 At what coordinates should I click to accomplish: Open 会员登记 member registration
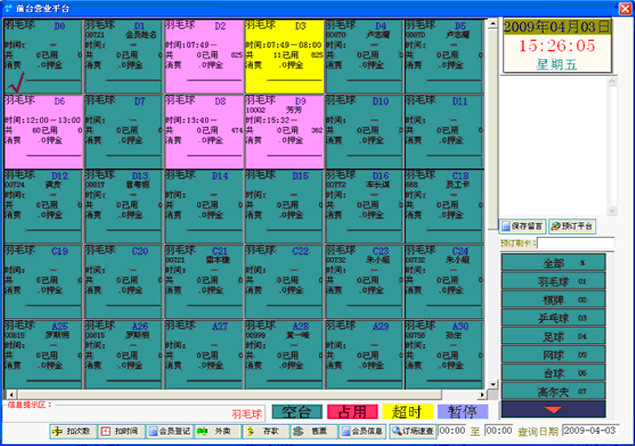169,431
